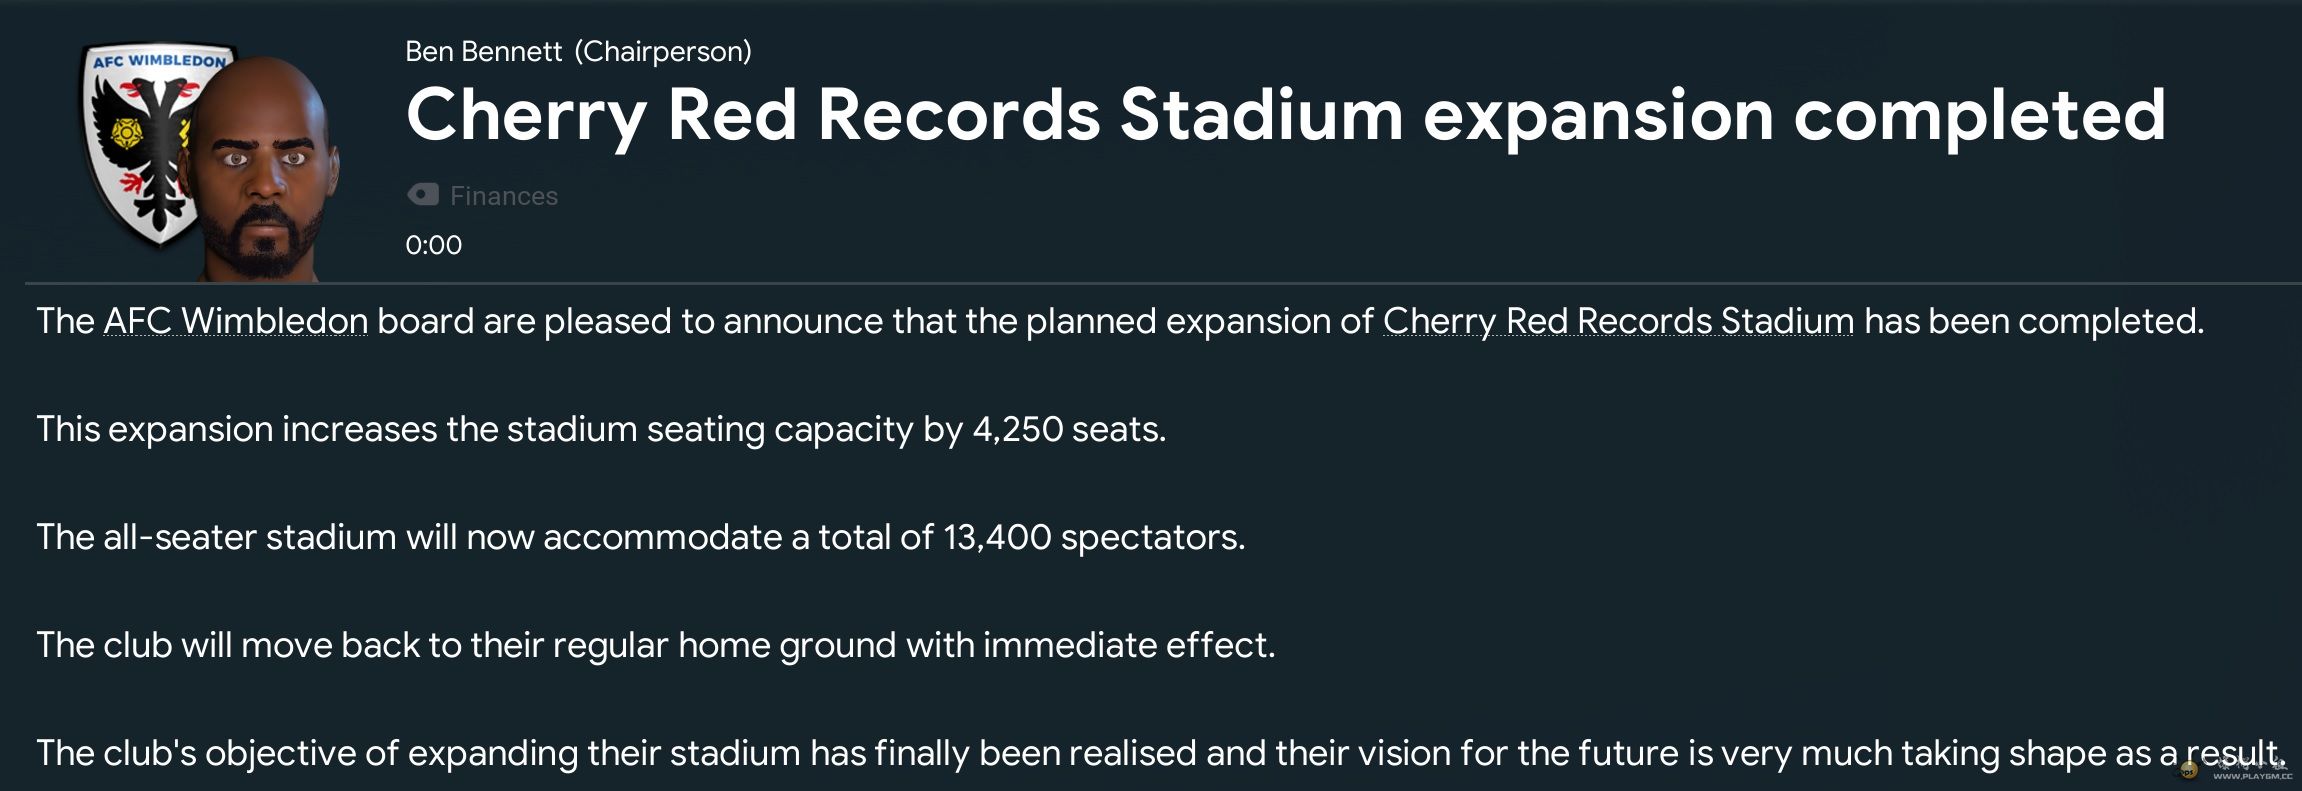
Task: Click the AFC Wimbledon club badge
Action: click(x=140, y=140)
